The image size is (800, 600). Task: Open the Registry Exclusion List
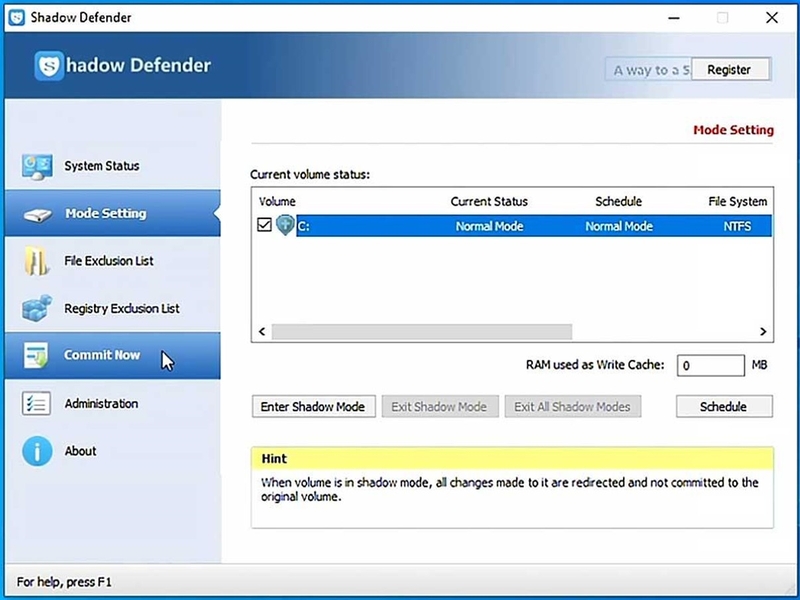[x=113, y=308]
